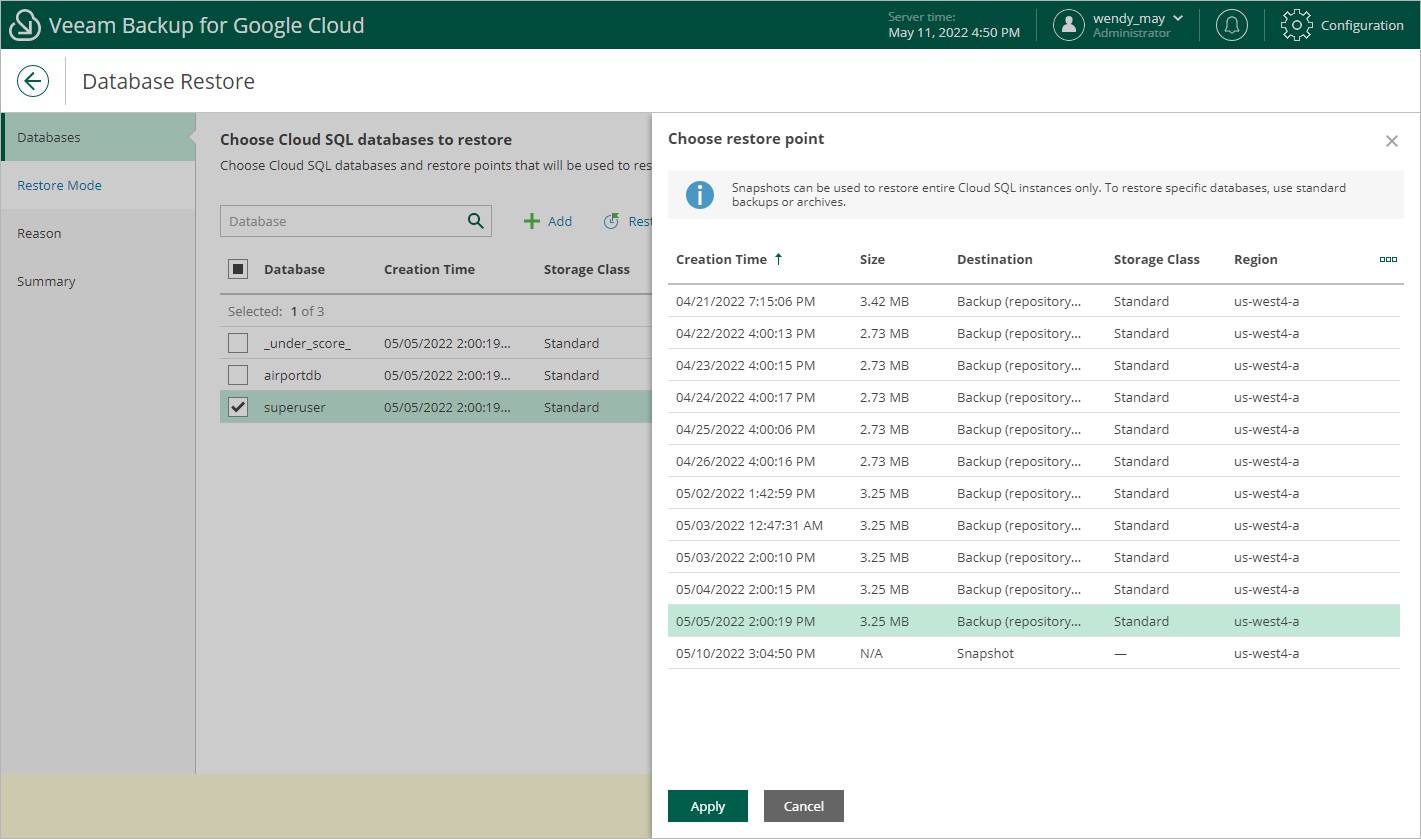This screenshot has height=839, width=1421.
Task: Click the _under_score_ database name
Action: (x=307, y=343)
